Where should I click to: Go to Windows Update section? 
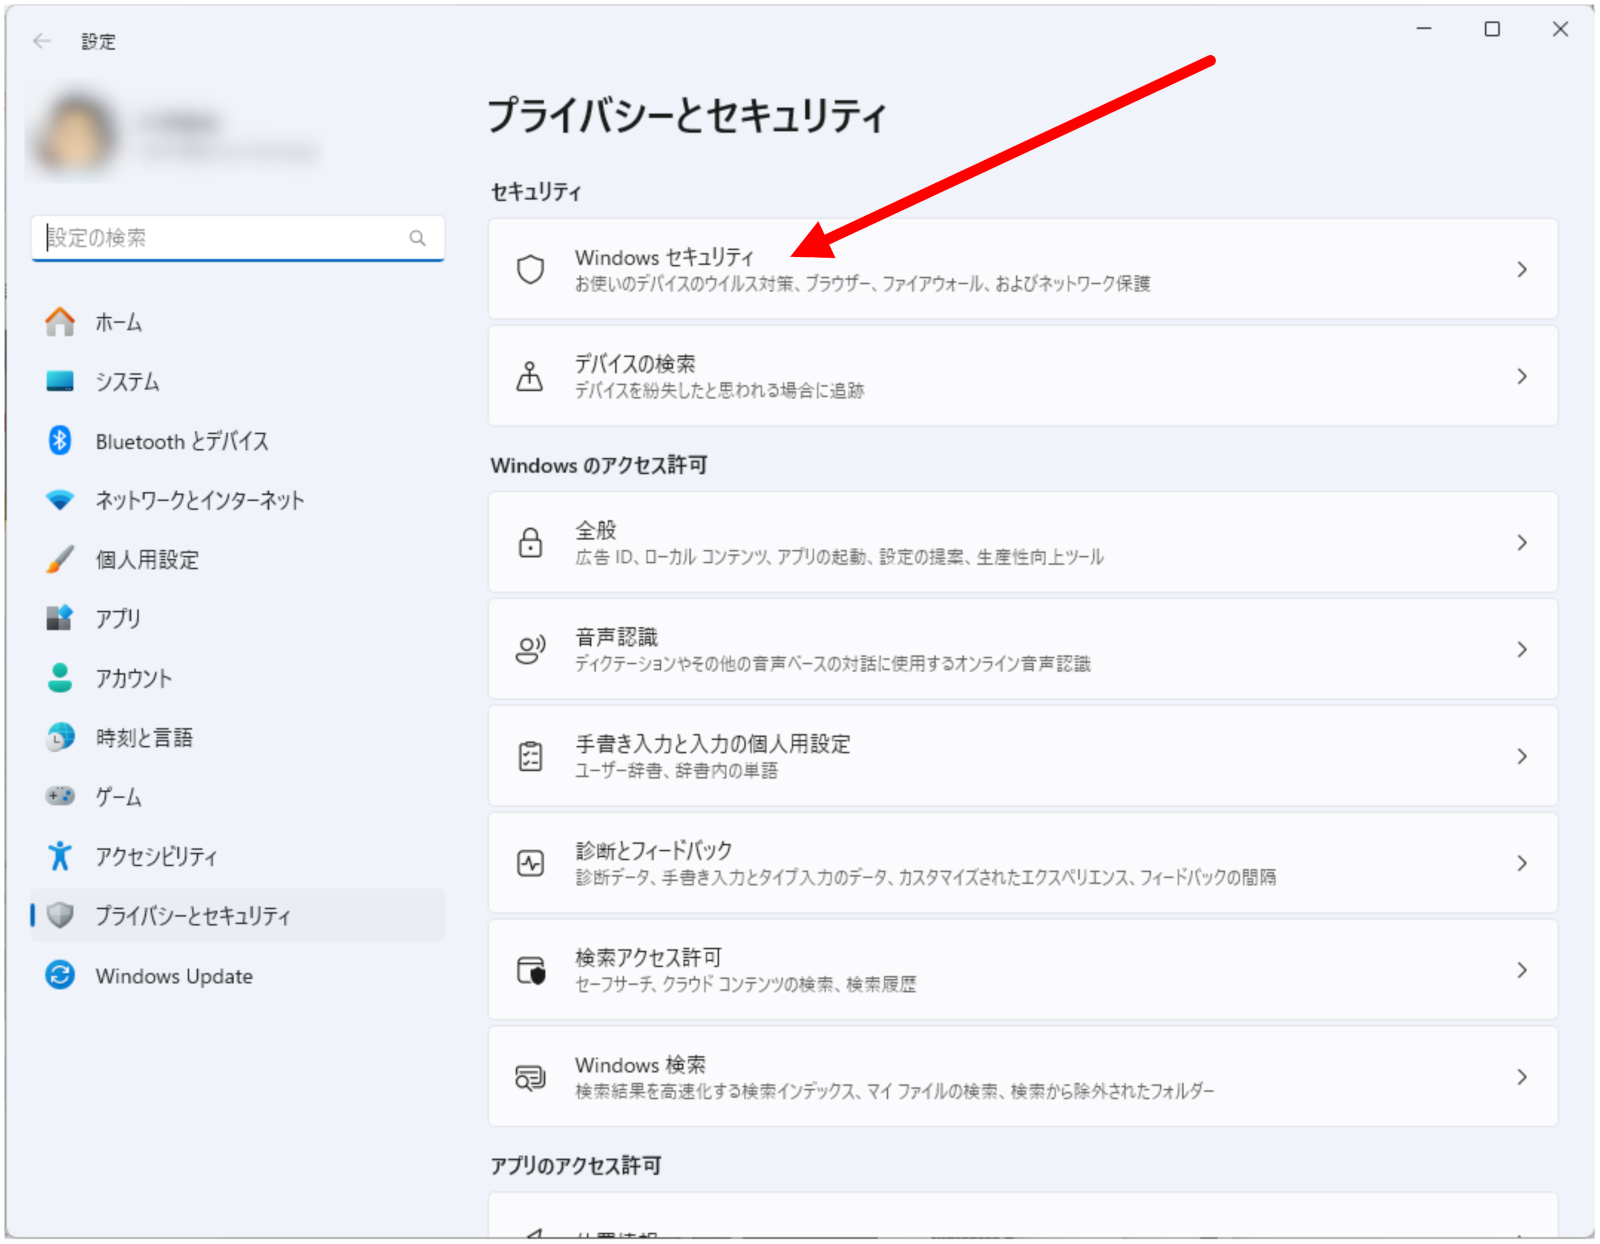coord(174,976)
